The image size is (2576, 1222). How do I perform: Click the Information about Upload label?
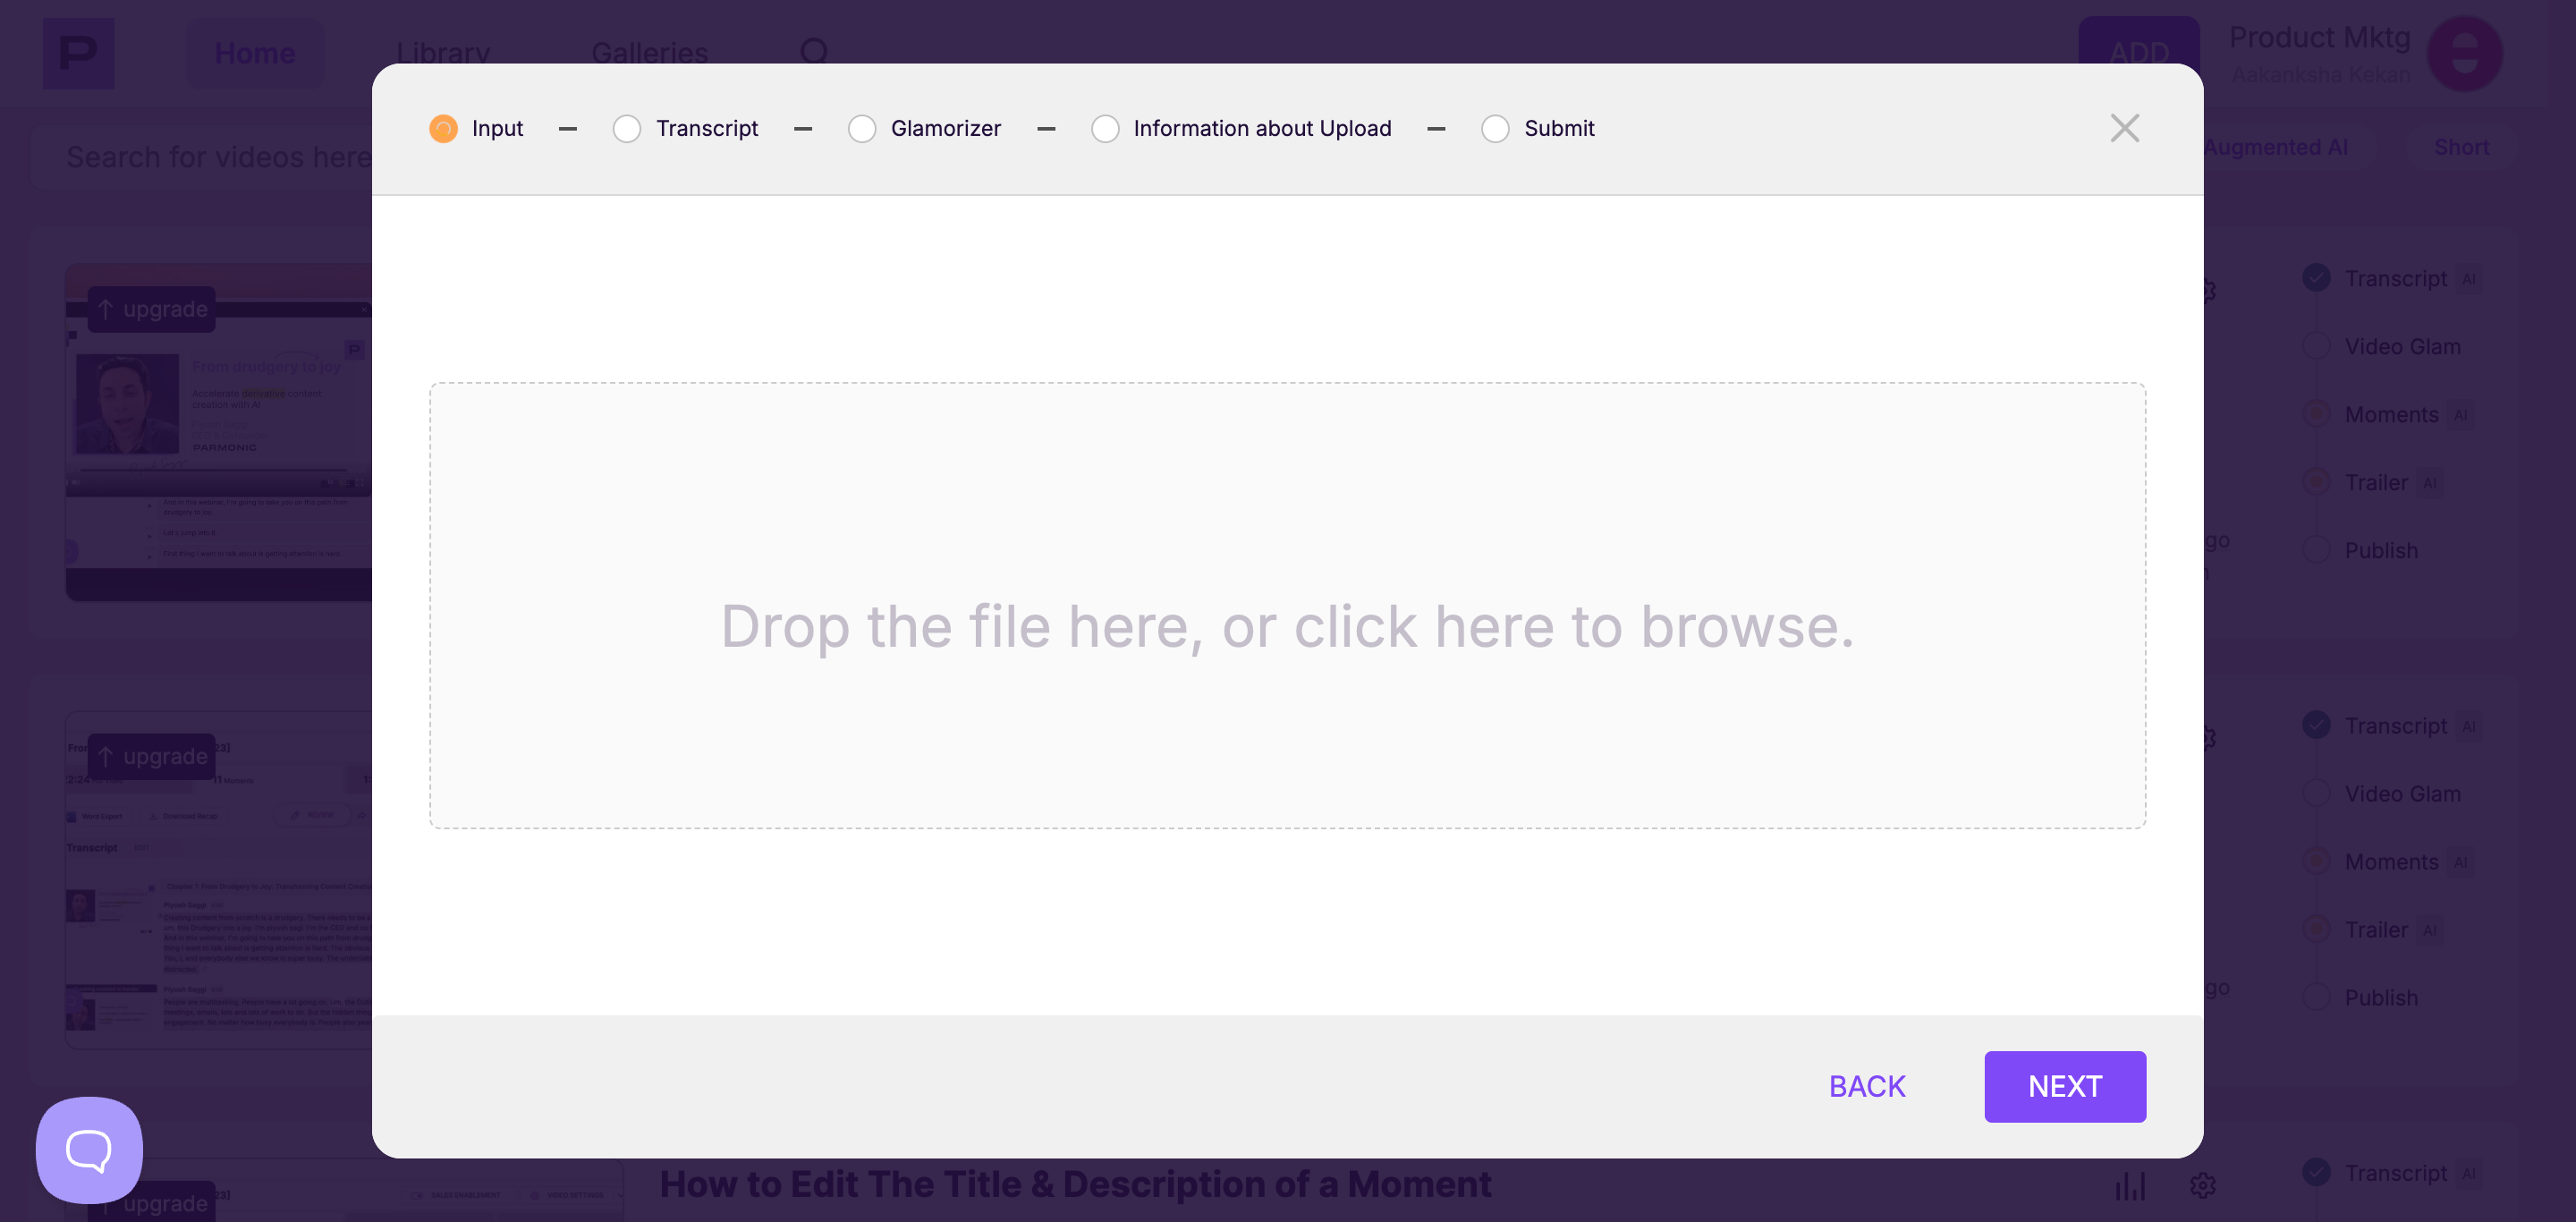pyautogui.click(x=1262, y=128)
